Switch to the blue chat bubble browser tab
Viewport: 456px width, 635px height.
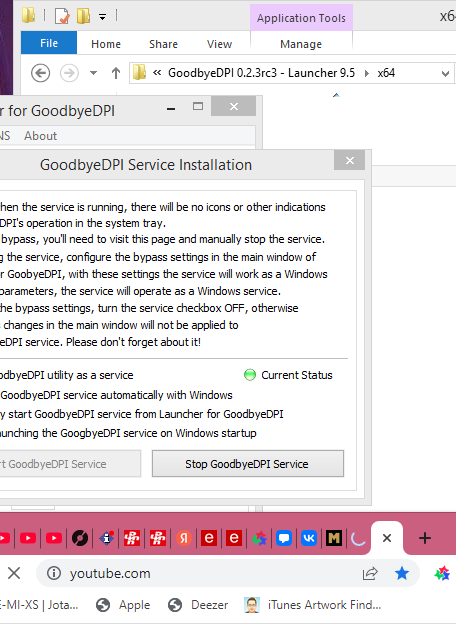[284, 538]
